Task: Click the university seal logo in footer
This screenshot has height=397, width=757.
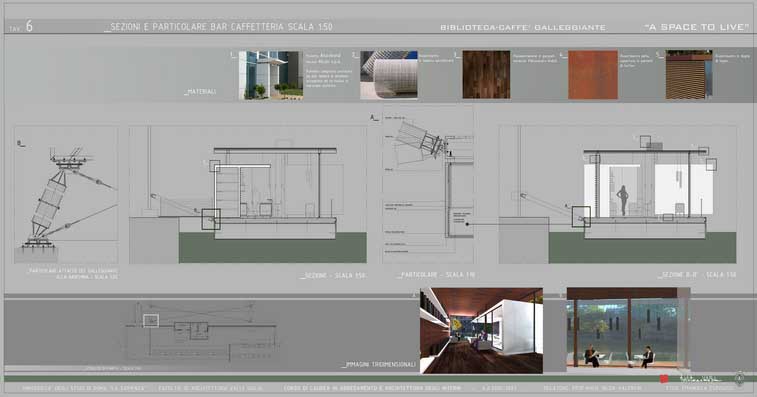Action: [739, 378]
